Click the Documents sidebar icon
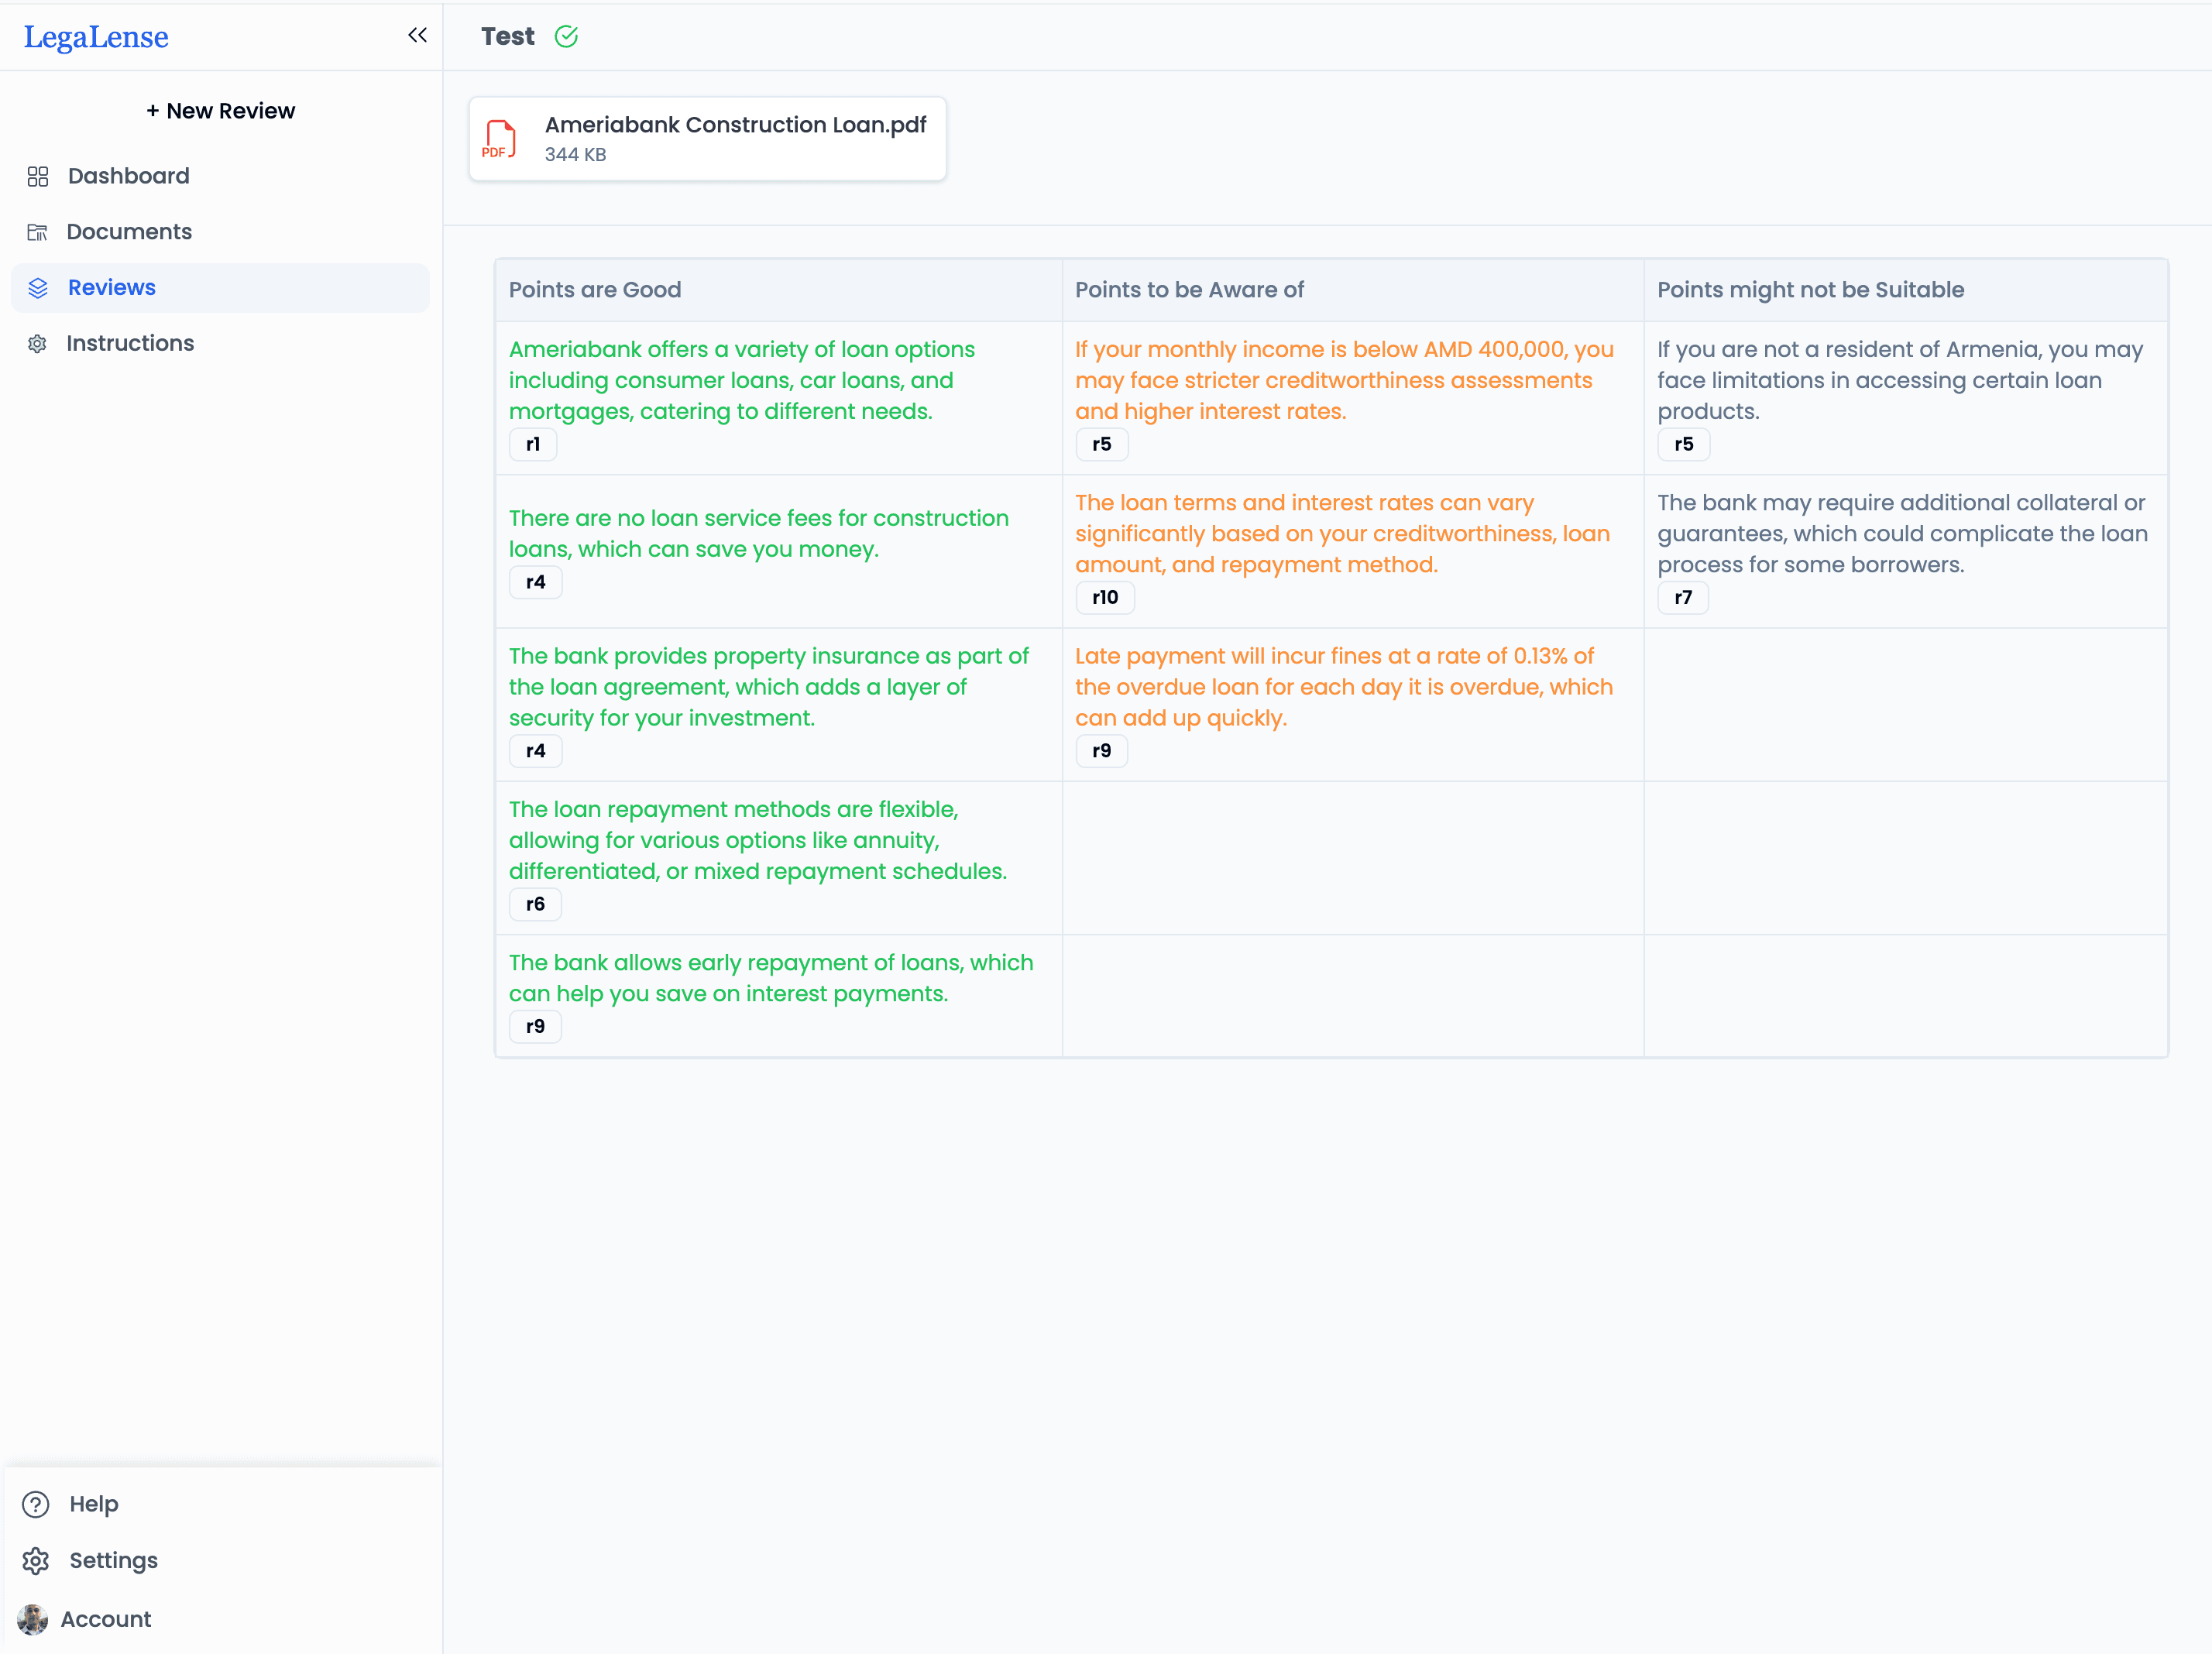Screen dimensions: 2212x1654 (36, 231)
